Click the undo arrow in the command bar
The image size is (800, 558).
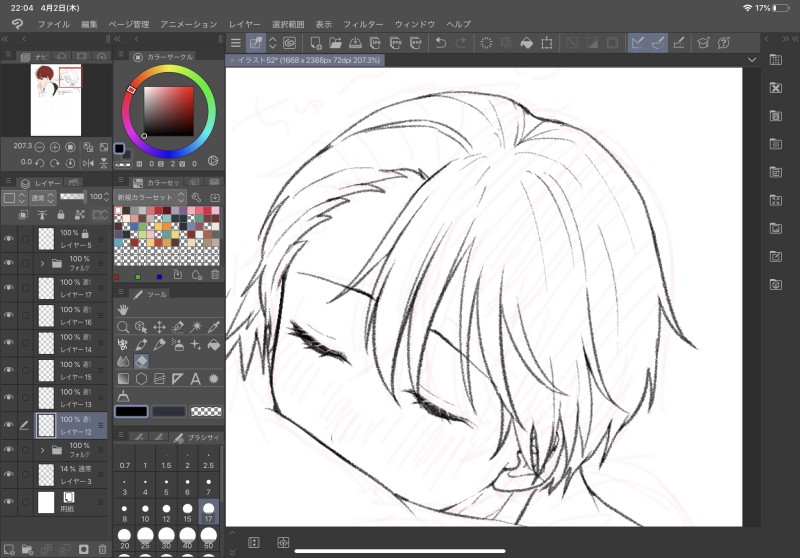click(x=440, y=43)
